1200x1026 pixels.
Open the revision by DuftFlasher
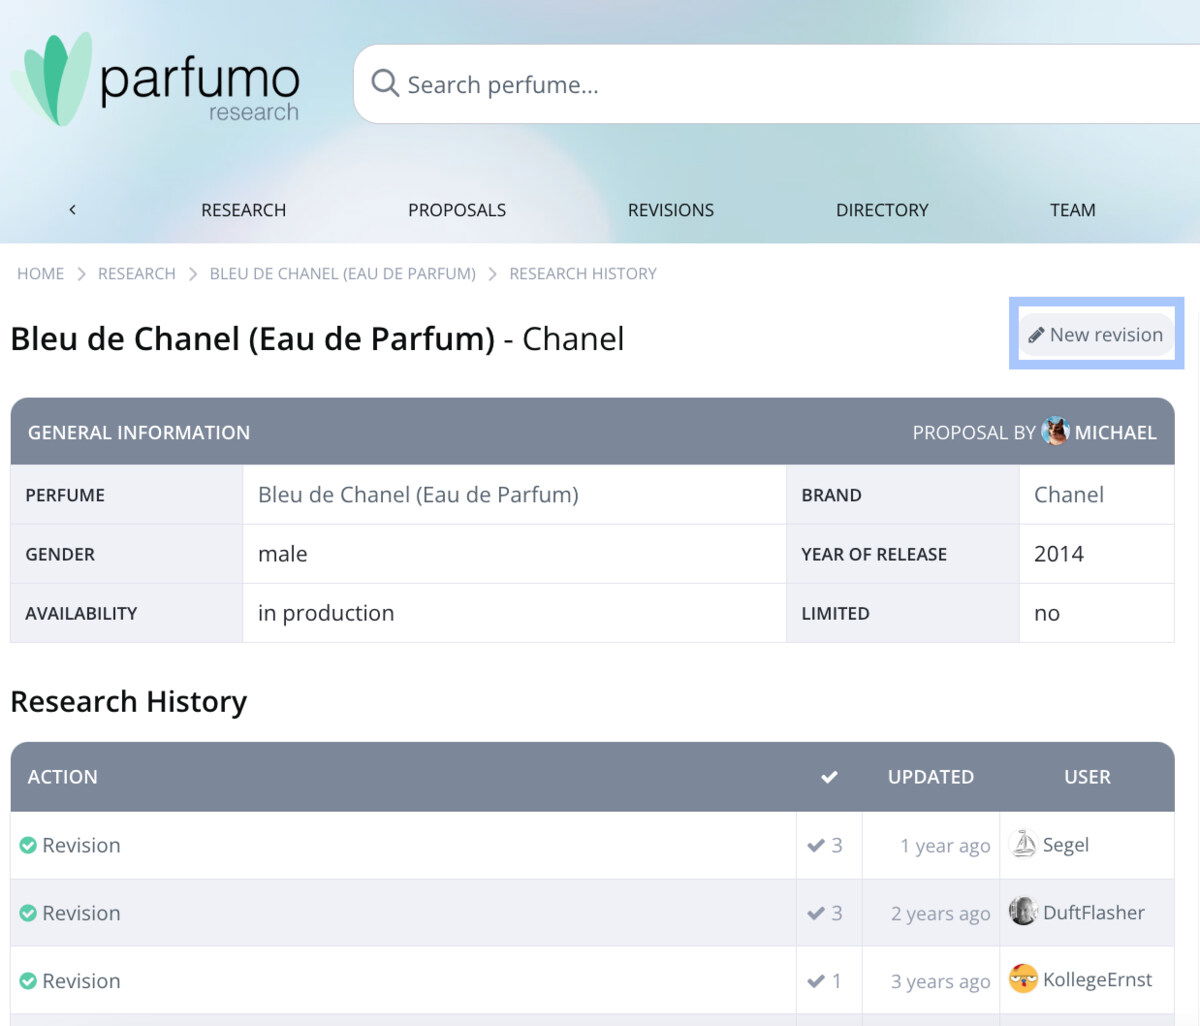[x=81, y=913]
